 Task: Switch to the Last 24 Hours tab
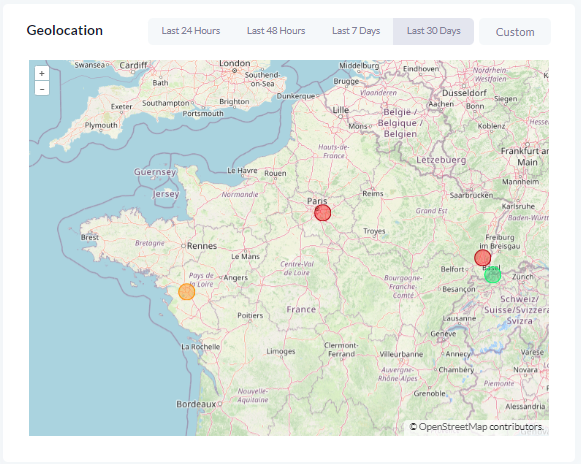[x=191, y=31]
